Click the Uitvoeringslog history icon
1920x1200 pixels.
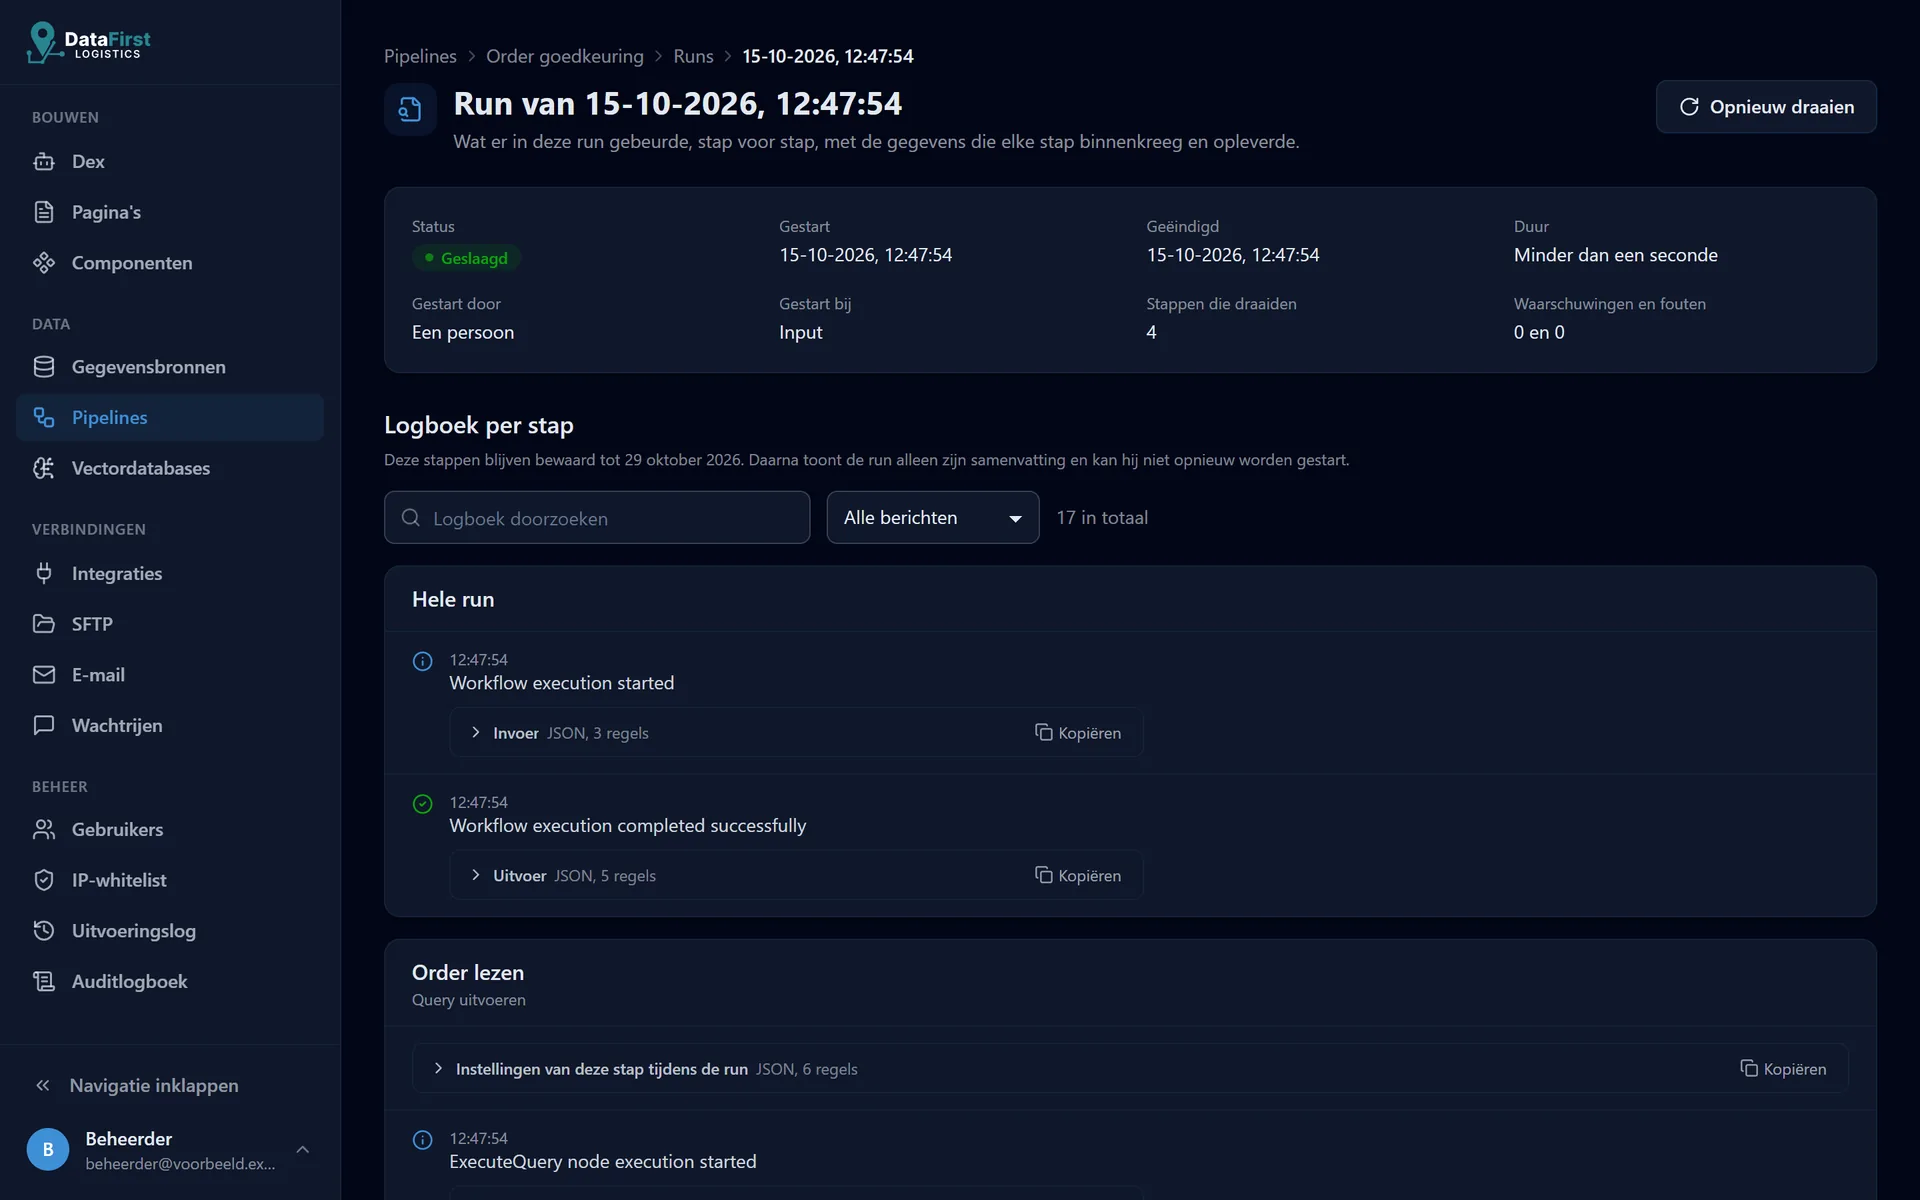click(x=44, y=931)
